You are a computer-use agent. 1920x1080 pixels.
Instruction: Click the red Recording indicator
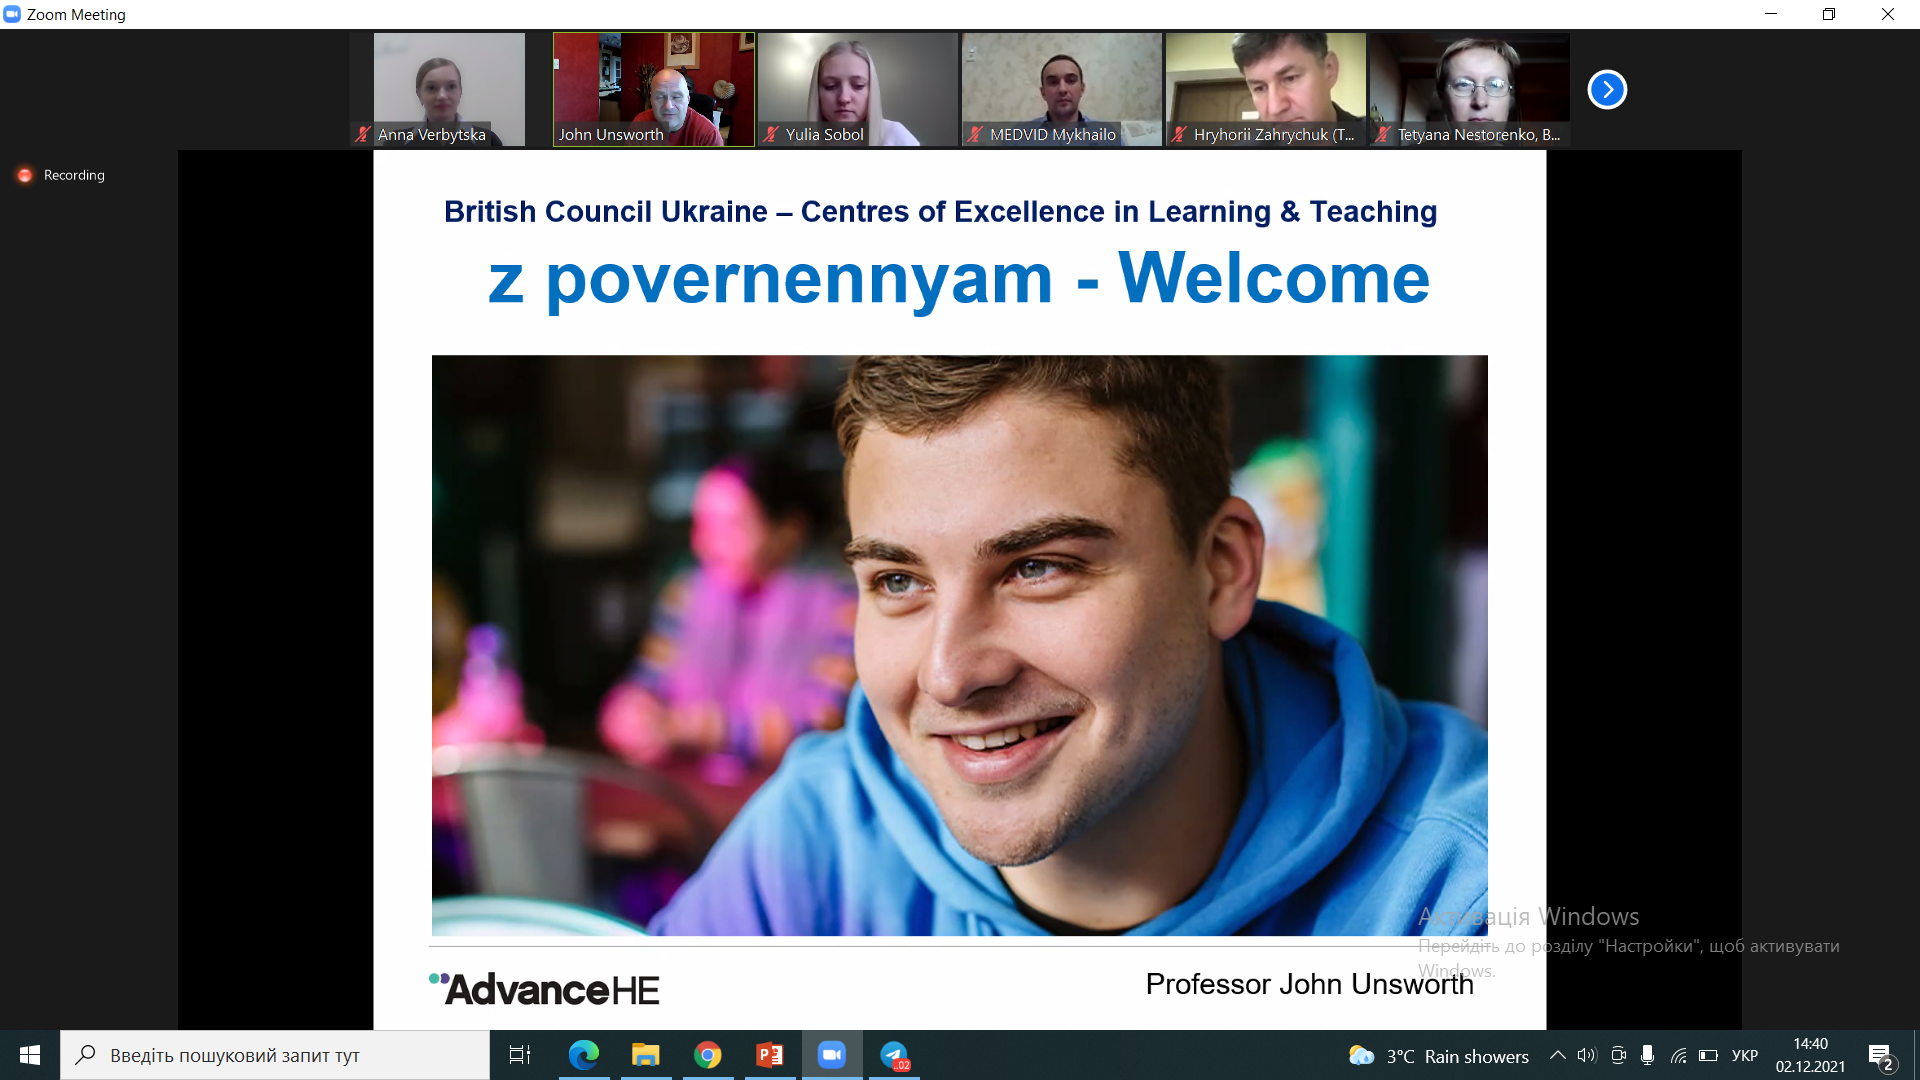click(x=25, y=175)
